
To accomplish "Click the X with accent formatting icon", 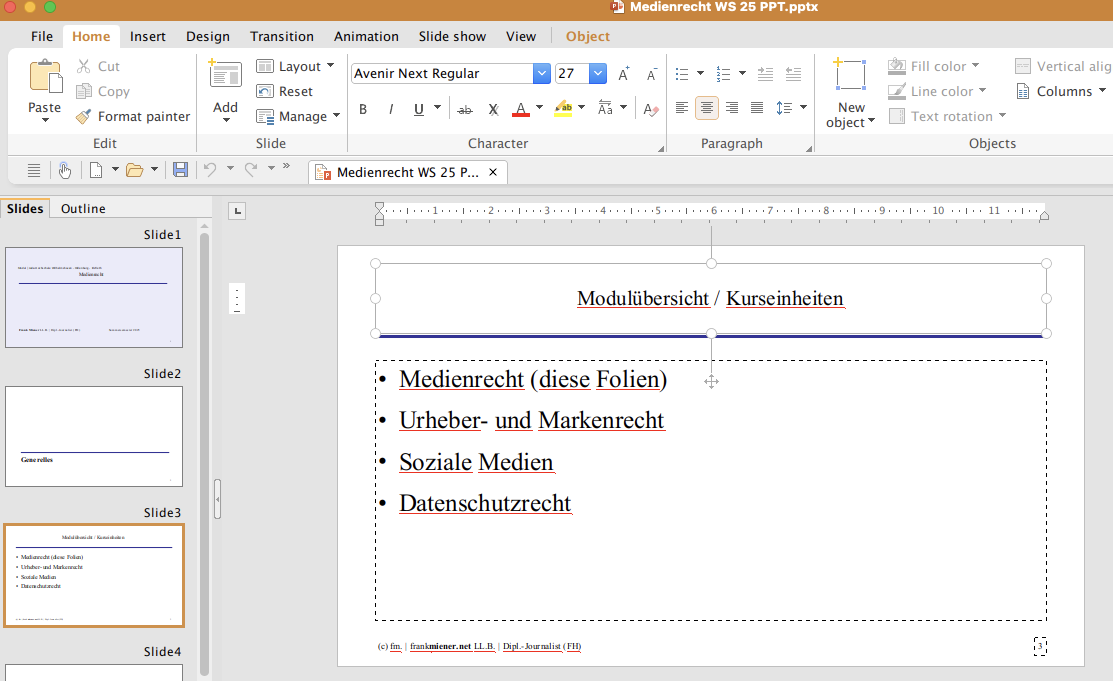I will pyautogui.click(x=493, y=109).
